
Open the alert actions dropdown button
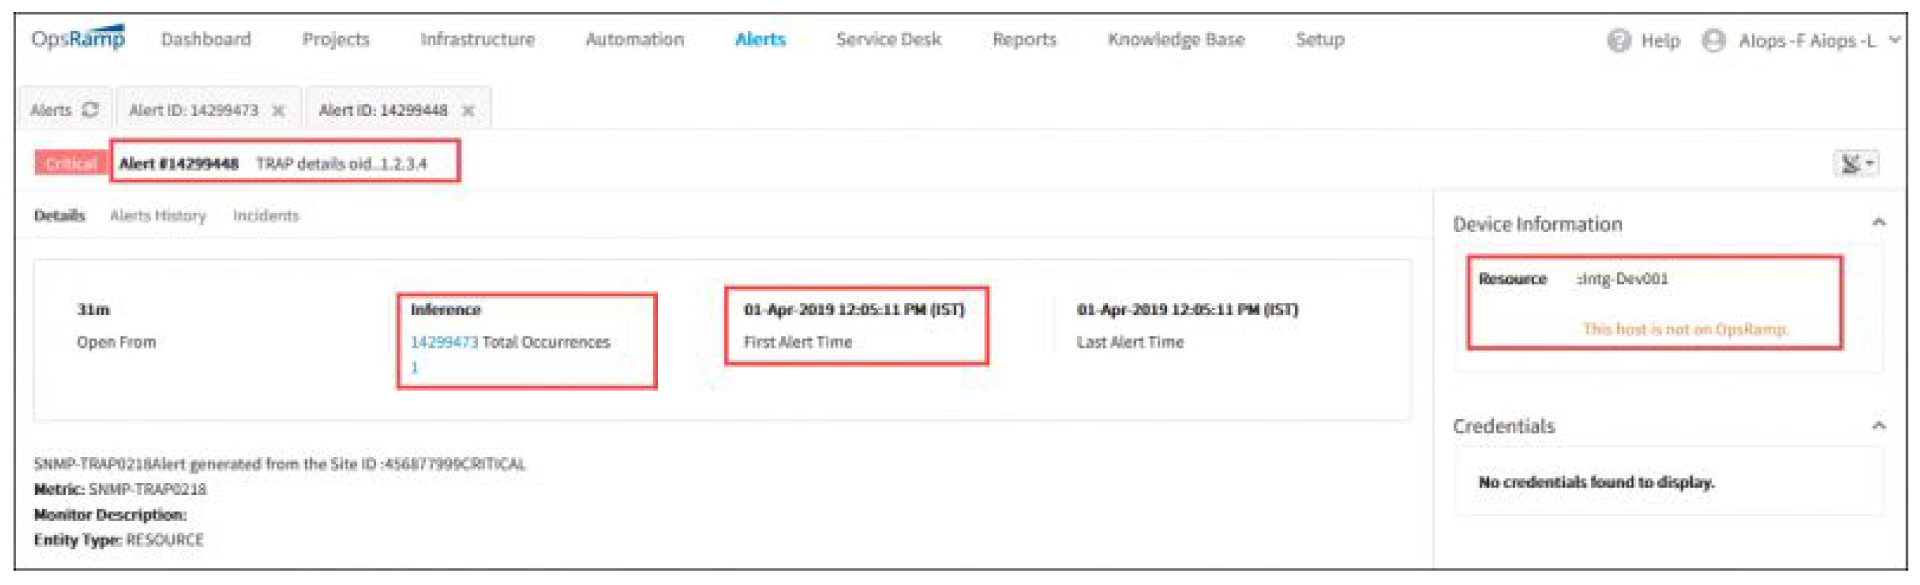click(x=1856, y=164)
